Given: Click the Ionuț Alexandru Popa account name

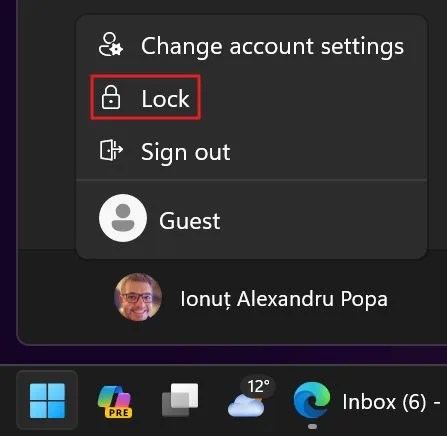Looking at the screenshot, I should (x=284, y=299).
